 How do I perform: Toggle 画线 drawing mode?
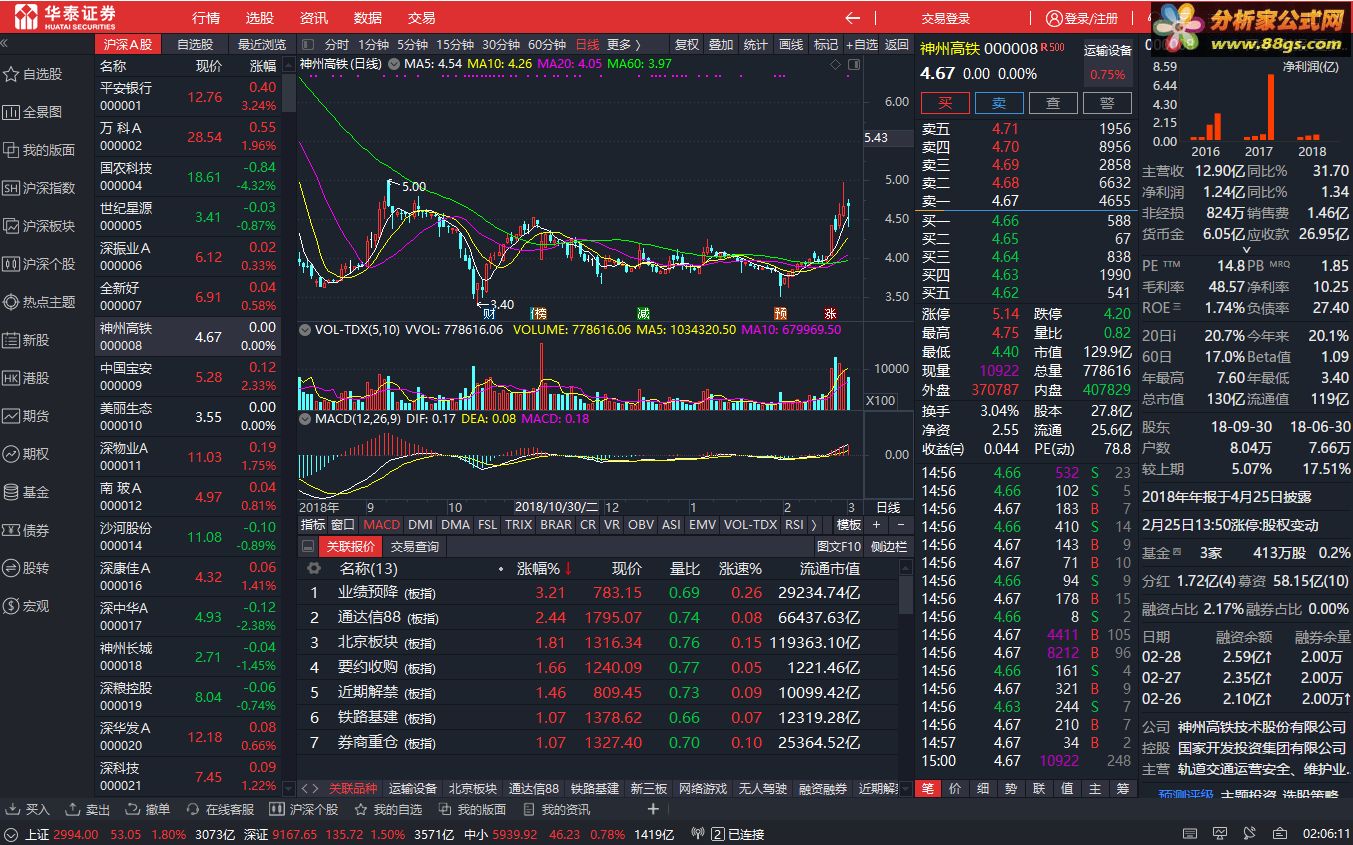(791, 45)
